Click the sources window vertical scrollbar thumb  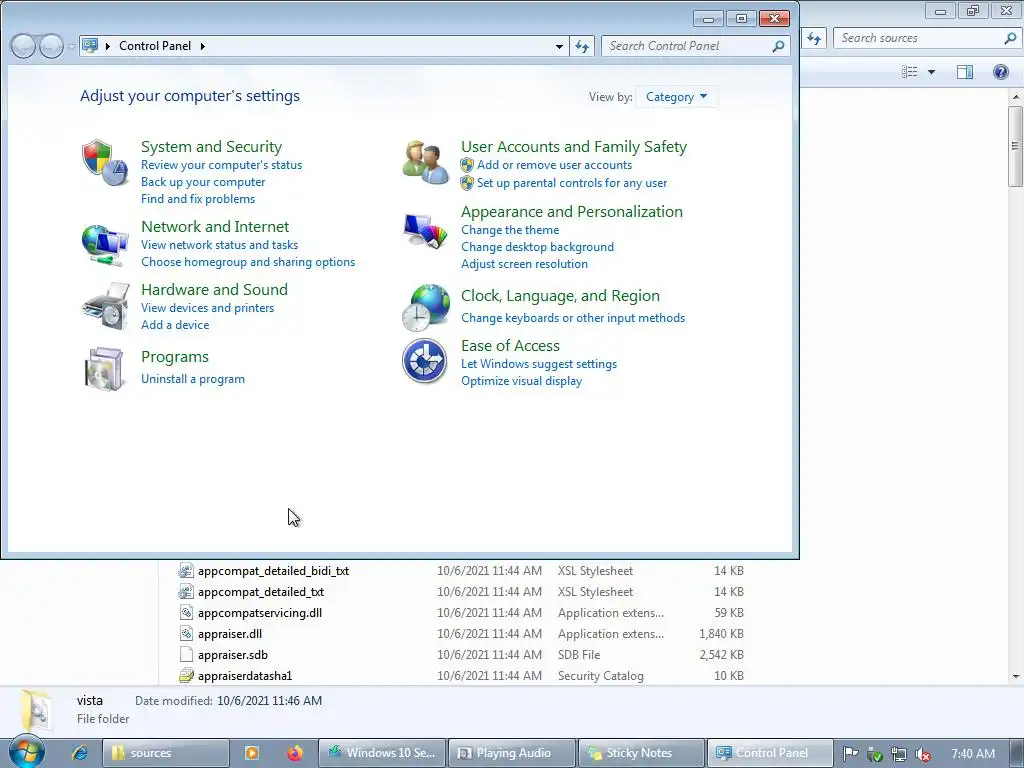pyautogui.click(x=1016, y=146)
